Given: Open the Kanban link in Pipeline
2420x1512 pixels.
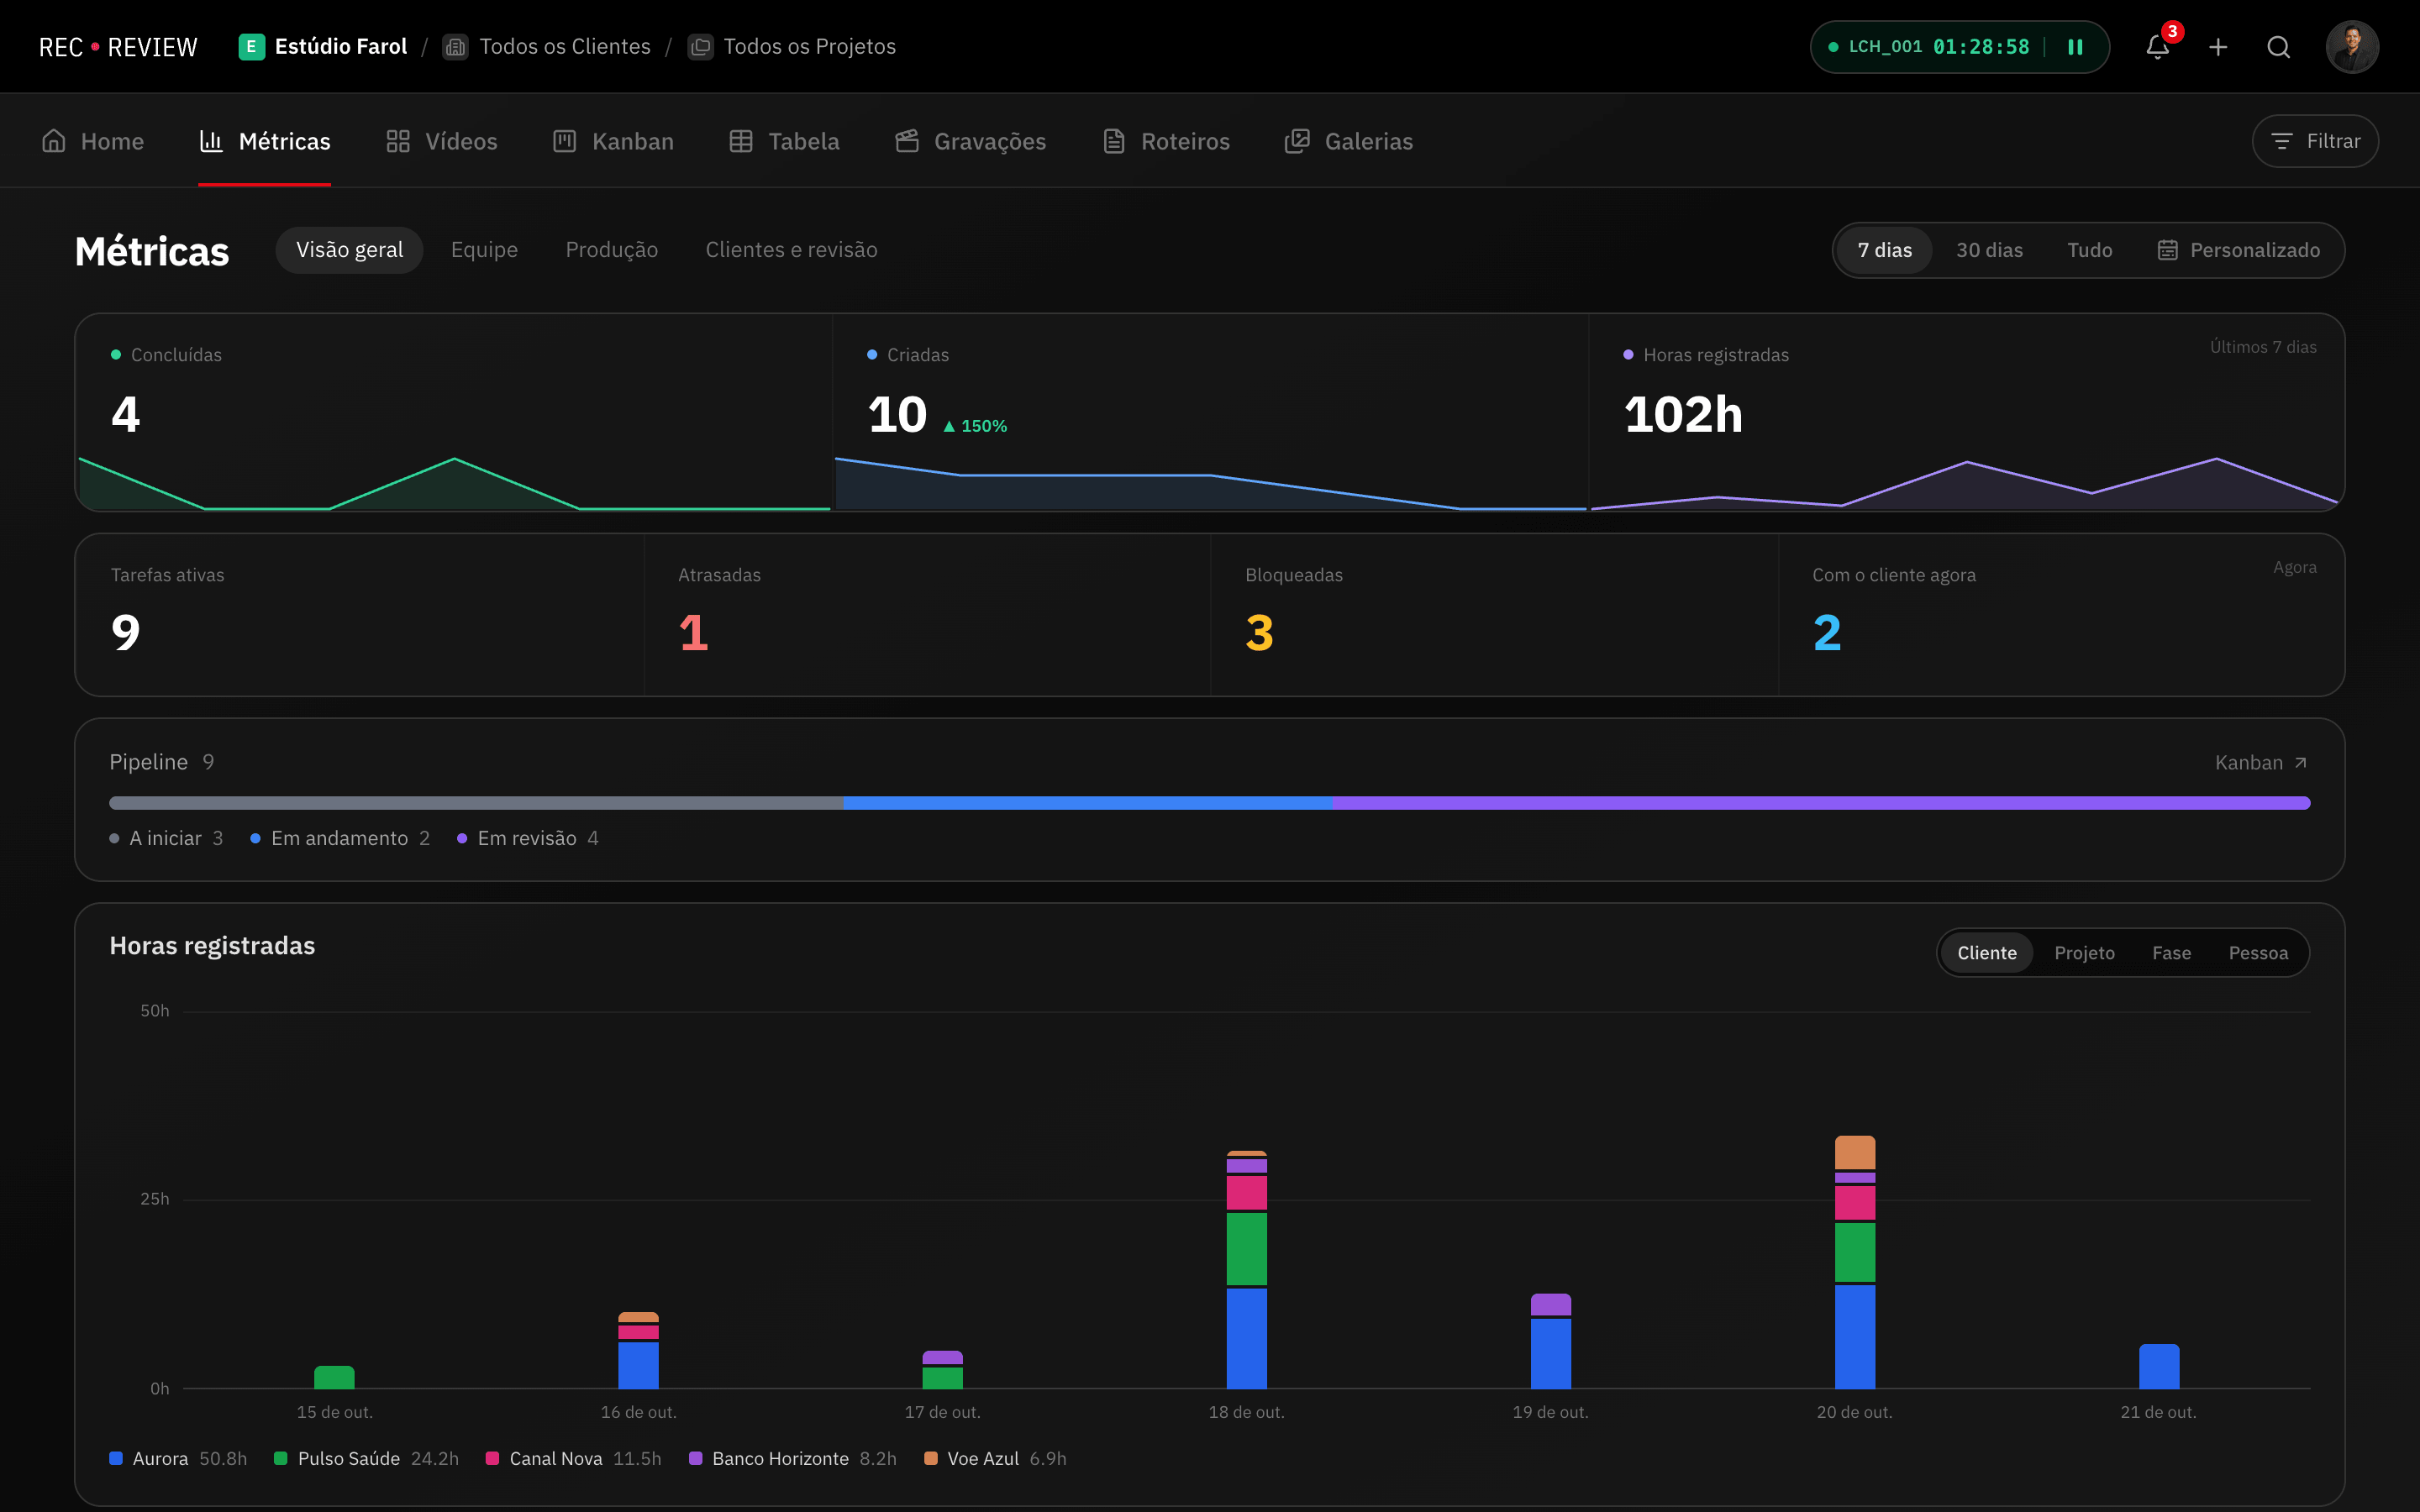Looking at the screenshot, I should point(2261,763).
